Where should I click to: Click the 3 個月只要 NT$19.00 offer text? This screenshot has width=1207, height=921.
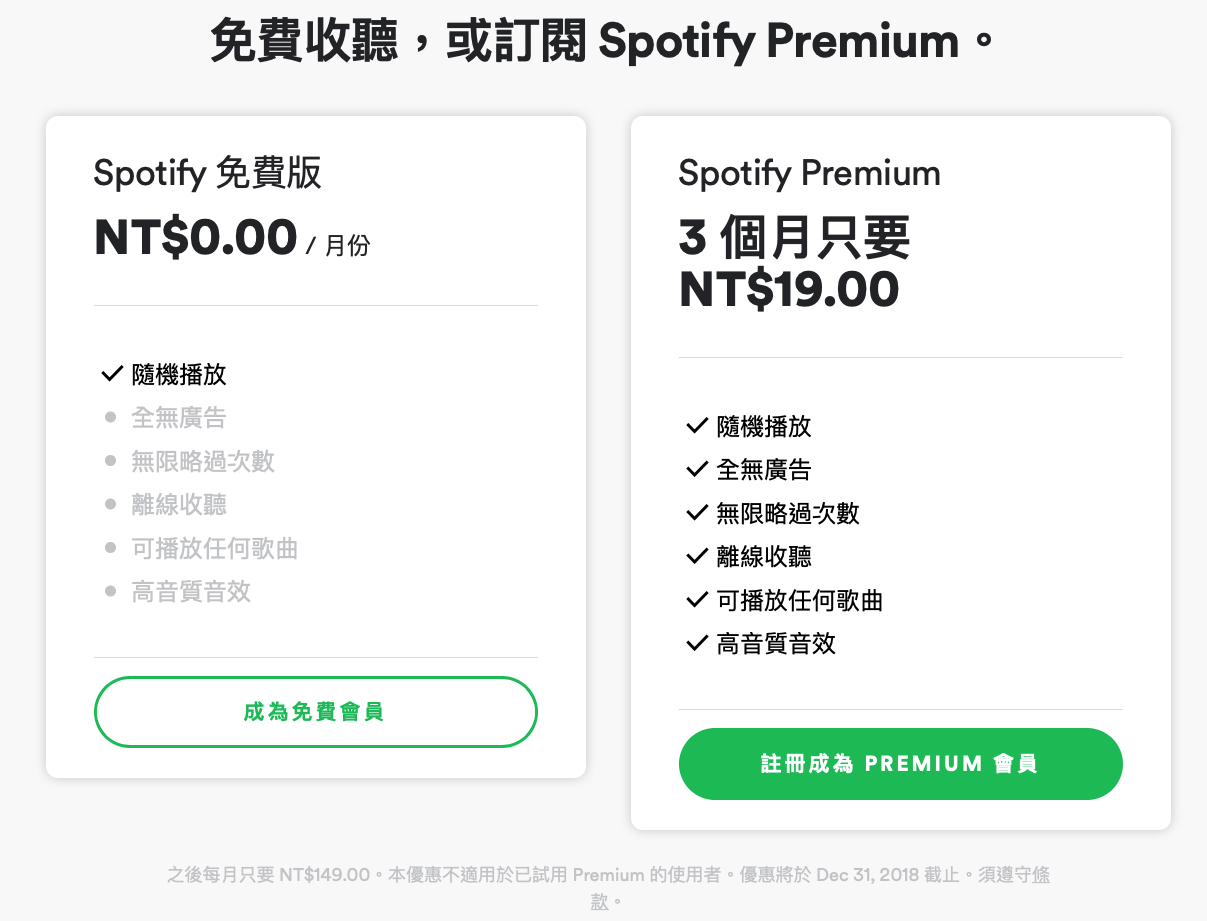795,264
